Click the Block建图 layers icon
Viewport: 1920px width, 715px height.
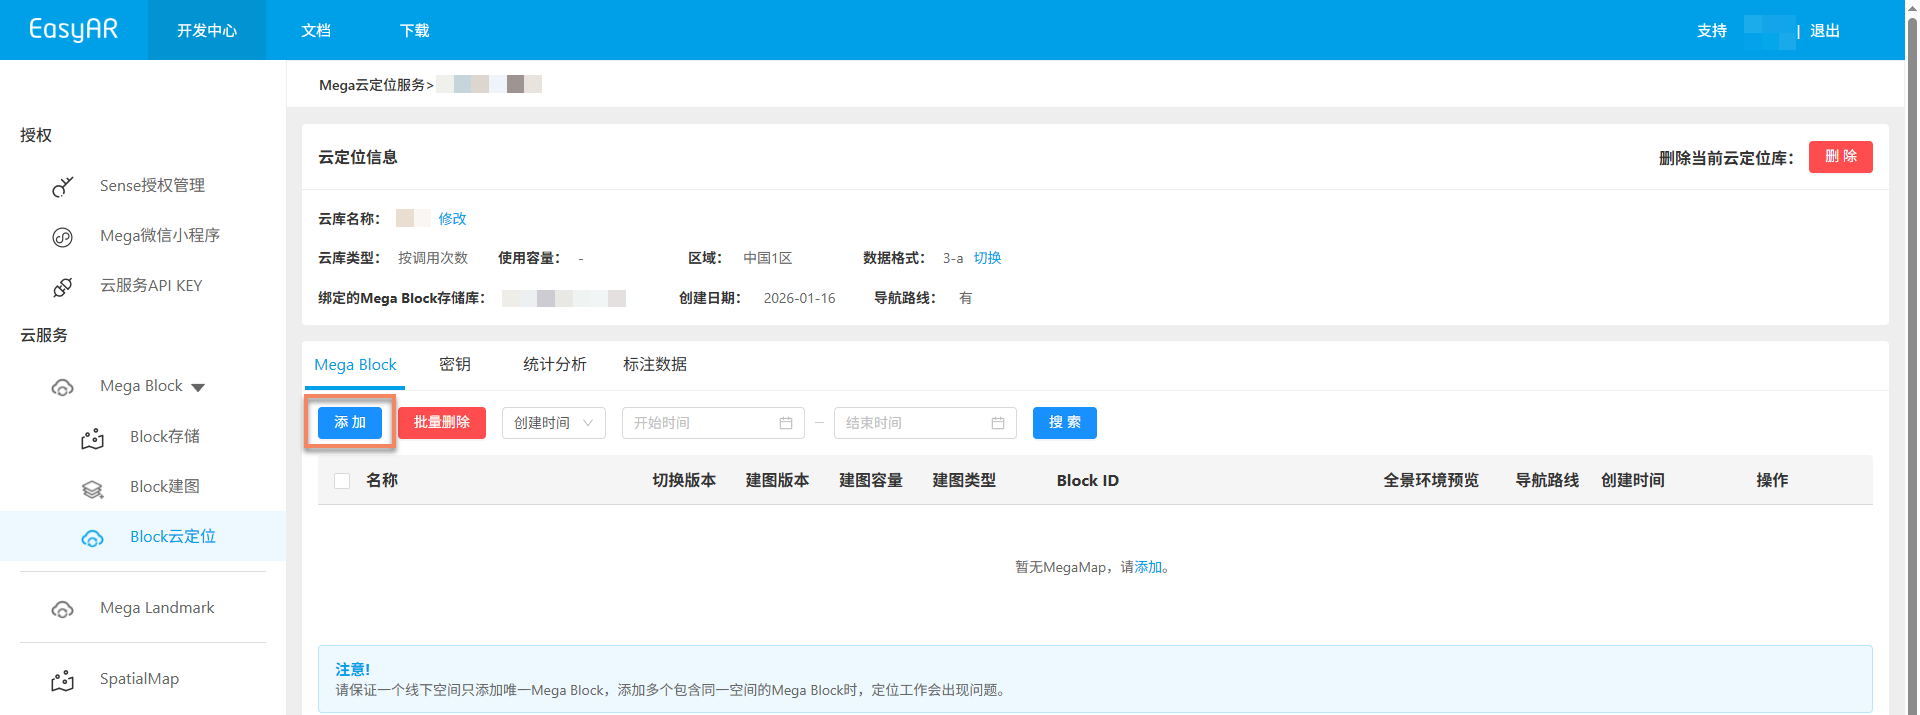click(x=92, y=488)
